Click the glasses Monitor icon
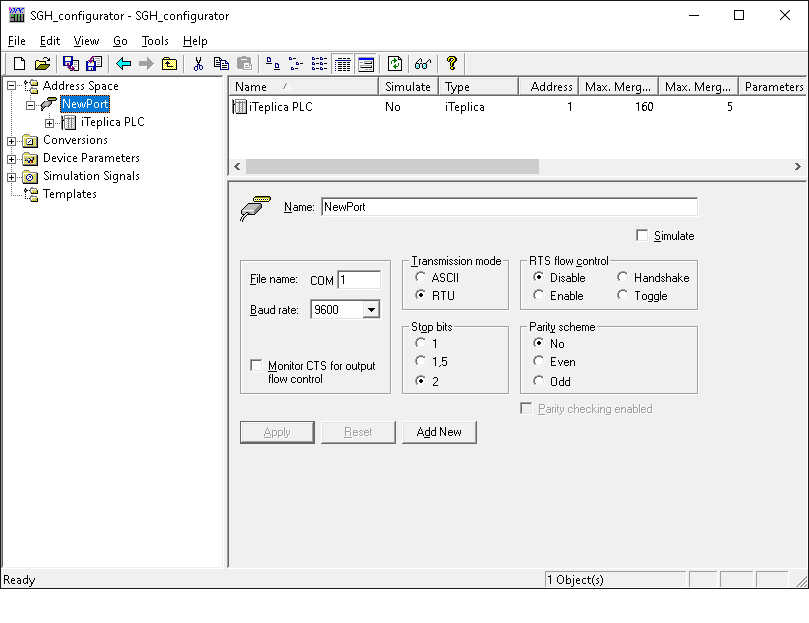 423,63
